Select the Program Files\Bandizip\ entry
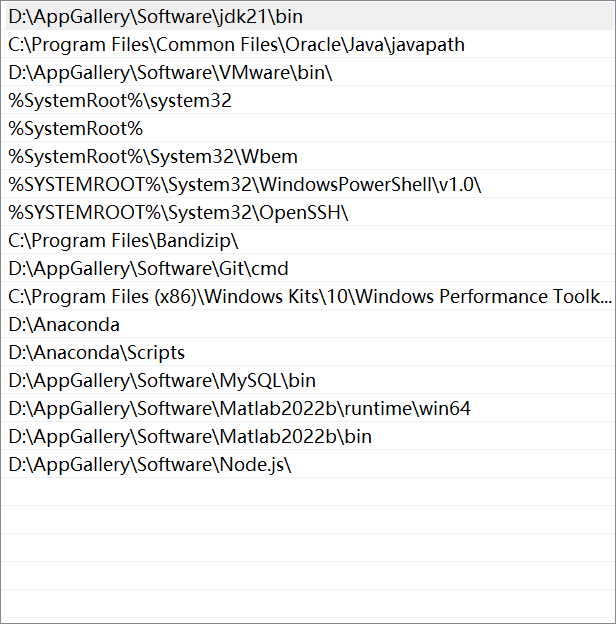The image size is (616, 624). 308,240
